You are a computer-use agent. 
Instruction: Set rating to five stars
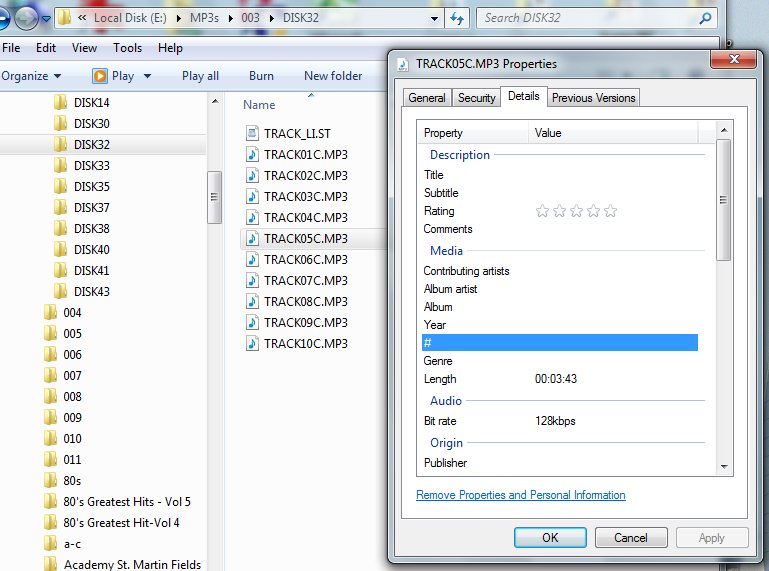(610, 211)
